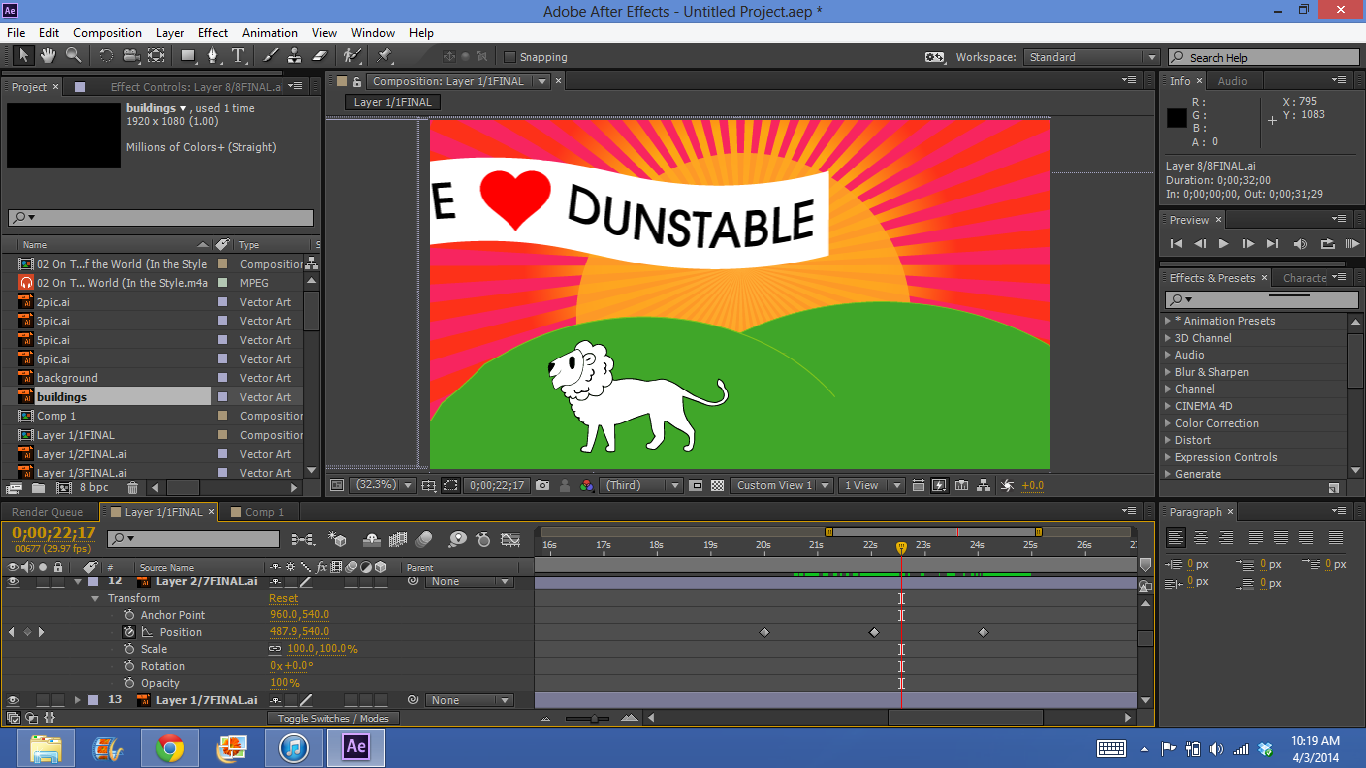Viewport: 1366px width, 768px height.
Task: Toggle the Anchor Point stopwatch
Action: click(129, 615)
